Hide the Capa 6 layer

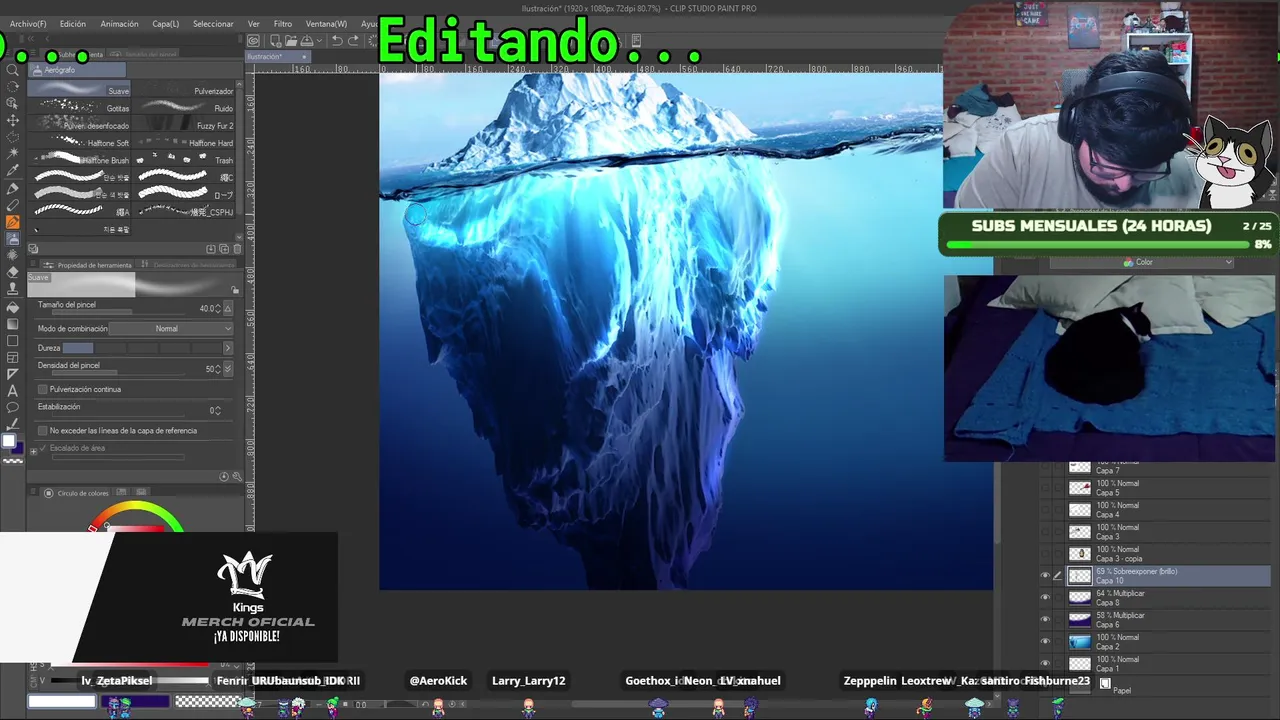tap(1045, 619)
